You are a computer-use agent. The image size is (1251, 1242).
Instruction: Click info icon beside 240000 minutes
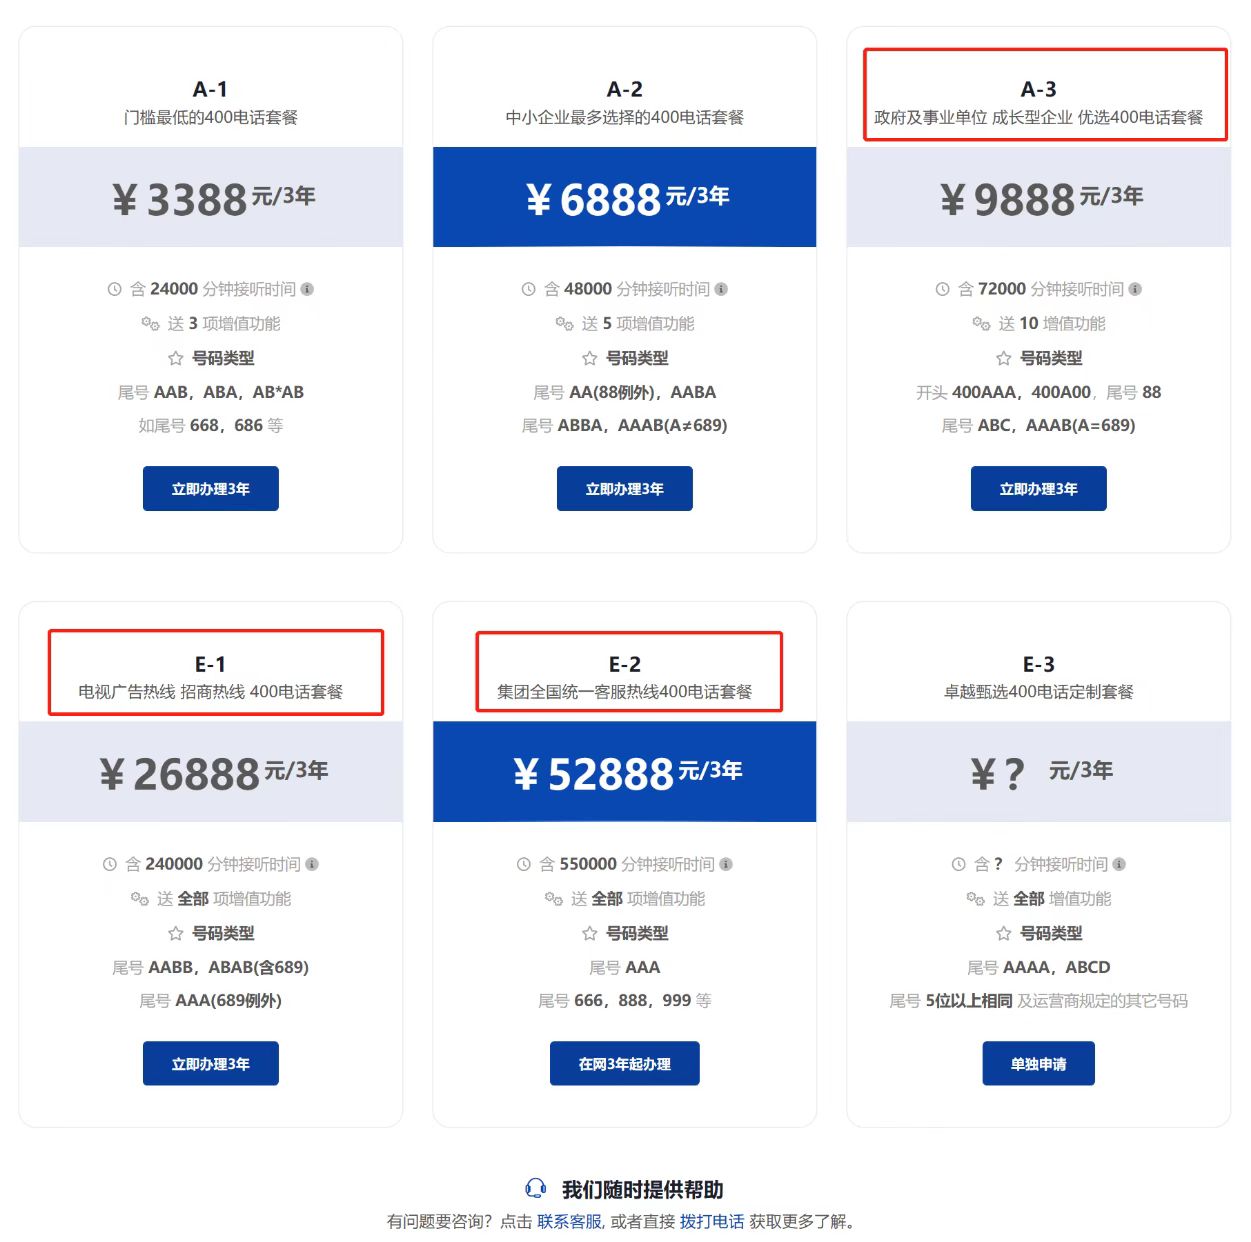pos(312,864)
